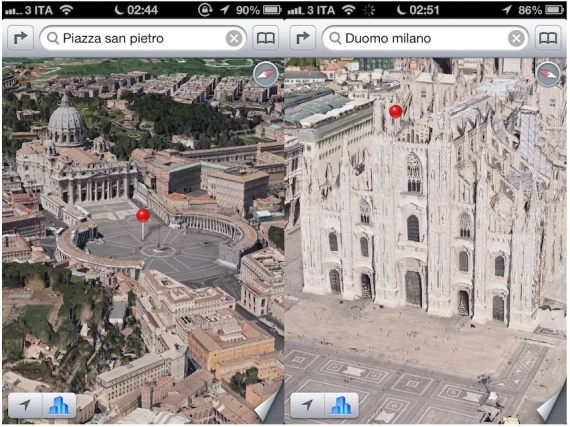Screen dimensions: 570x427
Task: Clear the Piazza san pietro search text
Action: point(234,38)
